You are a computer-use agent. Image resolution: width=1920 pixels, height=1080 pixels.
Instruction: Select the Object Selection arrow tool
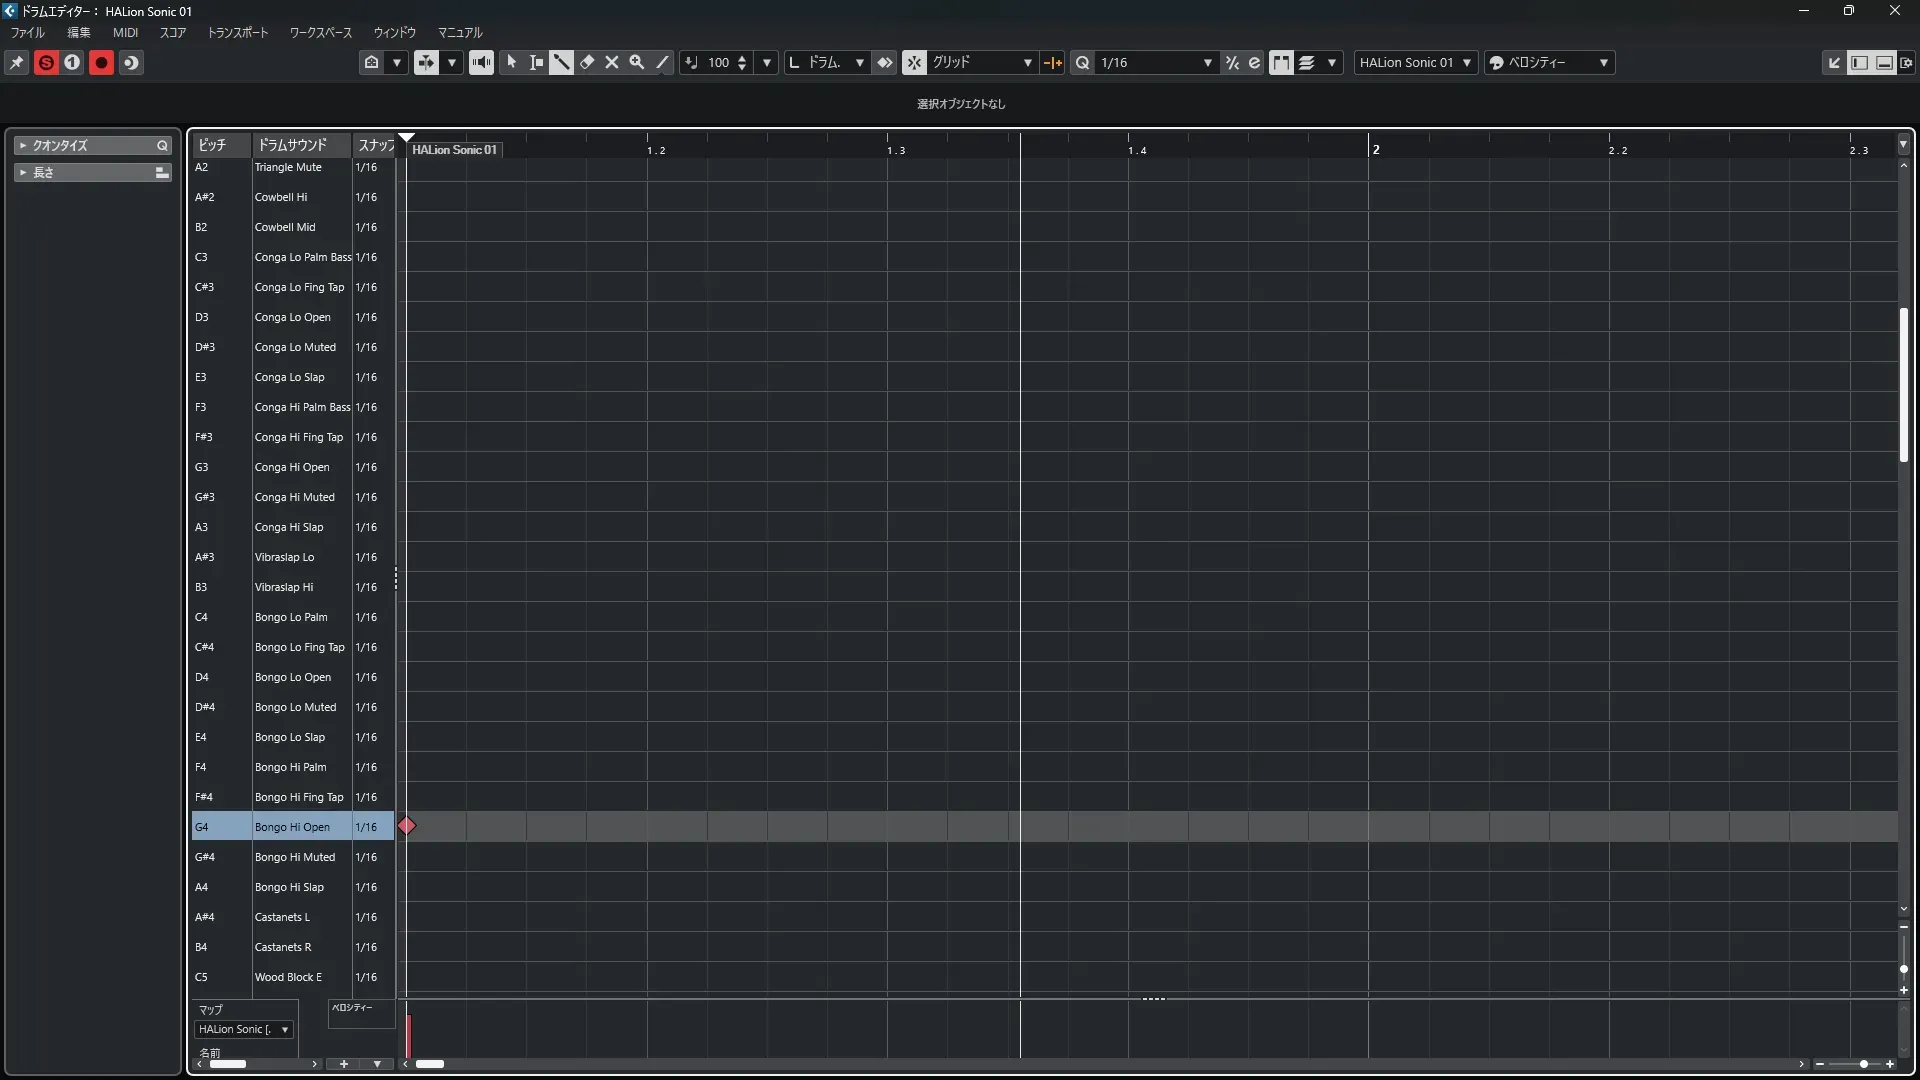tap(512, 62)
